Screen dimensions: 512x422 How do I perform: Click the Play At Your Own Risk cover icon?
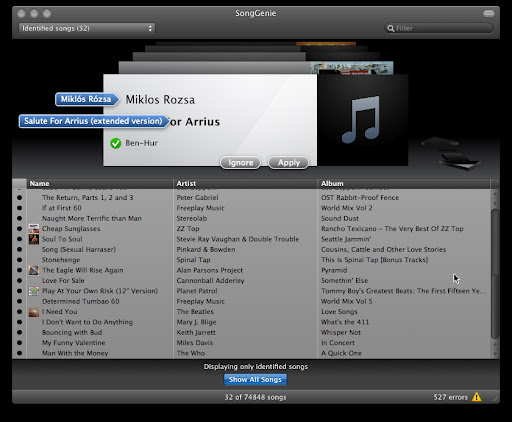click(34, 291)
